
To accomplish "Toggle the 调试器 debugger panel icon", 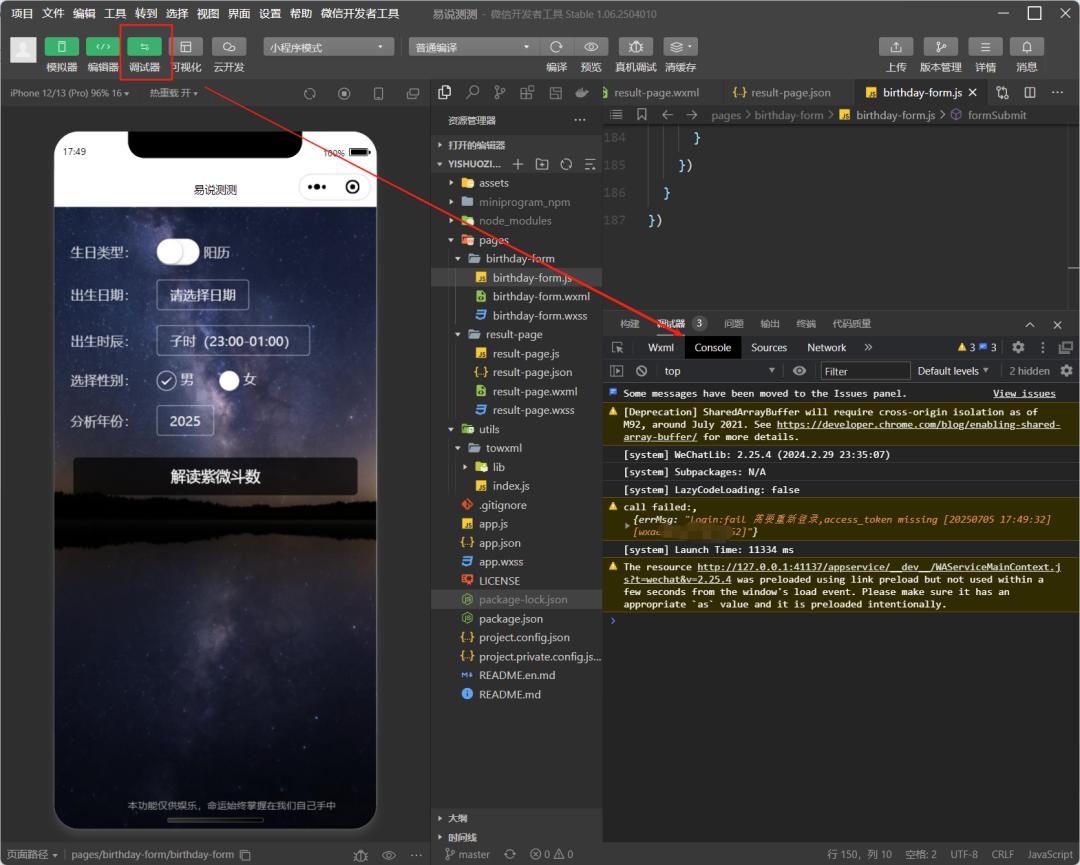I will tap(144, 47).
